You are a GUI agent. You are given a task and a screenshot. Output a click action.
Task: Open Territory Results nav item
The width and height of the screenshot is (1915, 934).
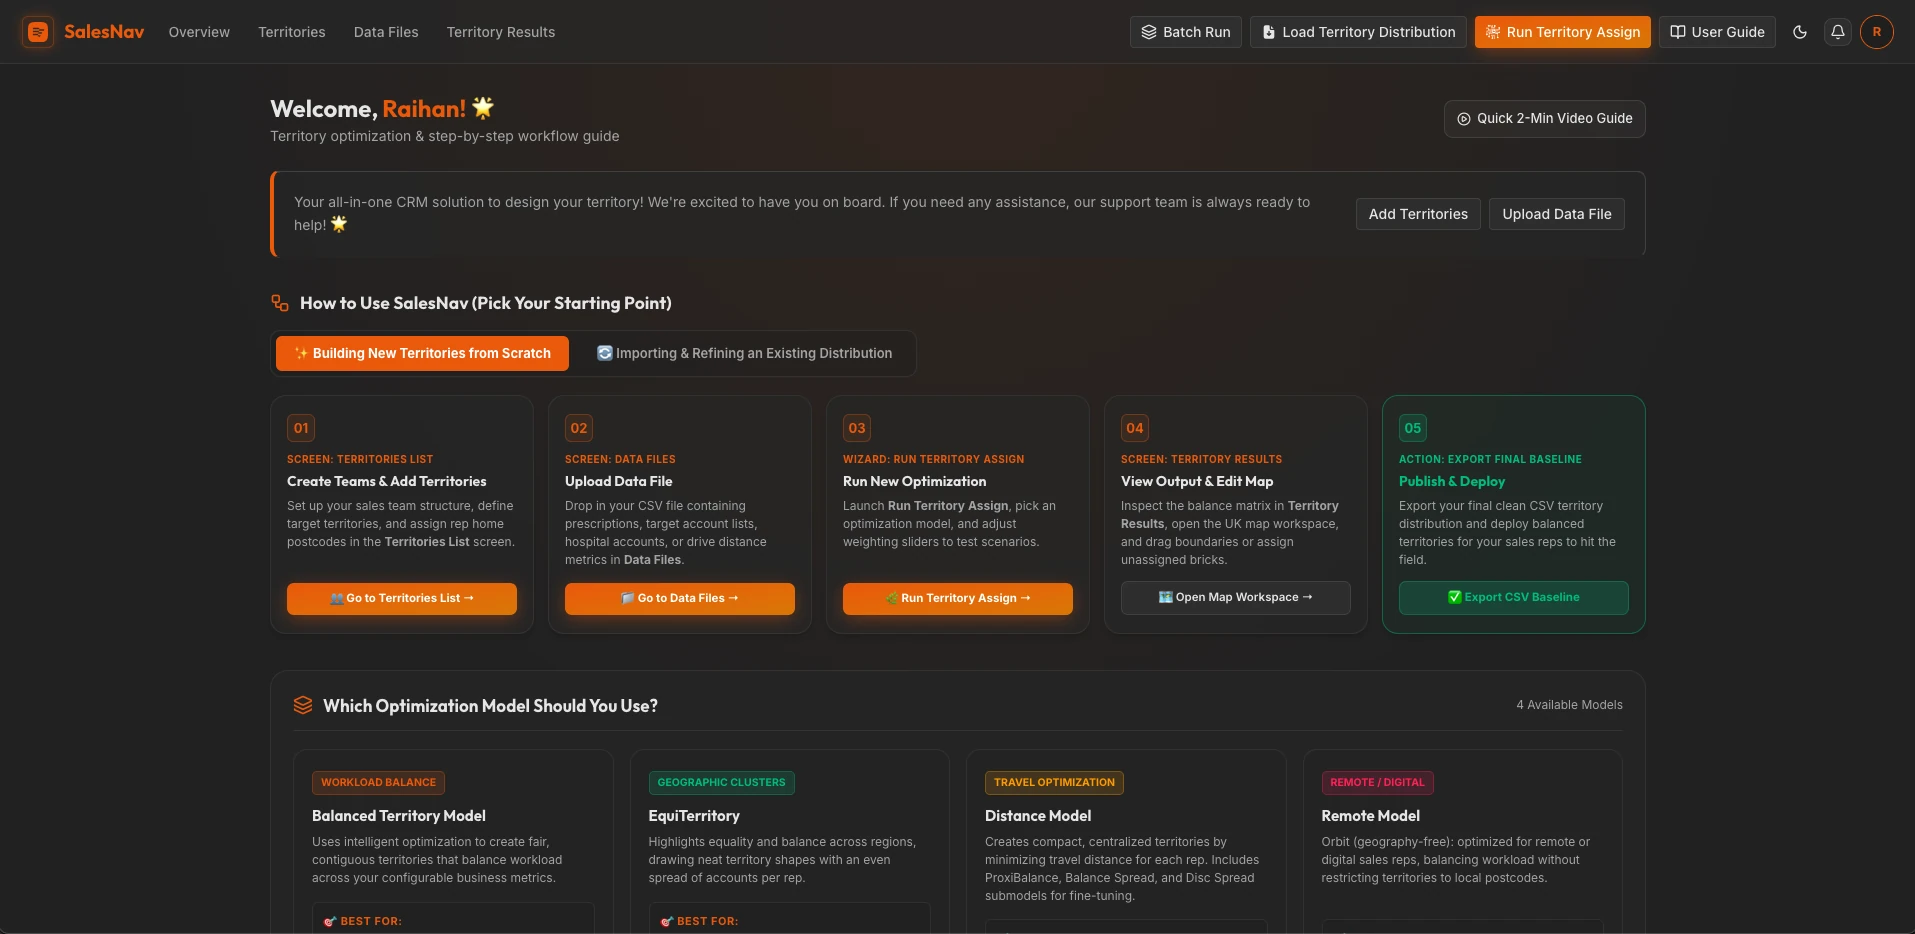(501, 32)
